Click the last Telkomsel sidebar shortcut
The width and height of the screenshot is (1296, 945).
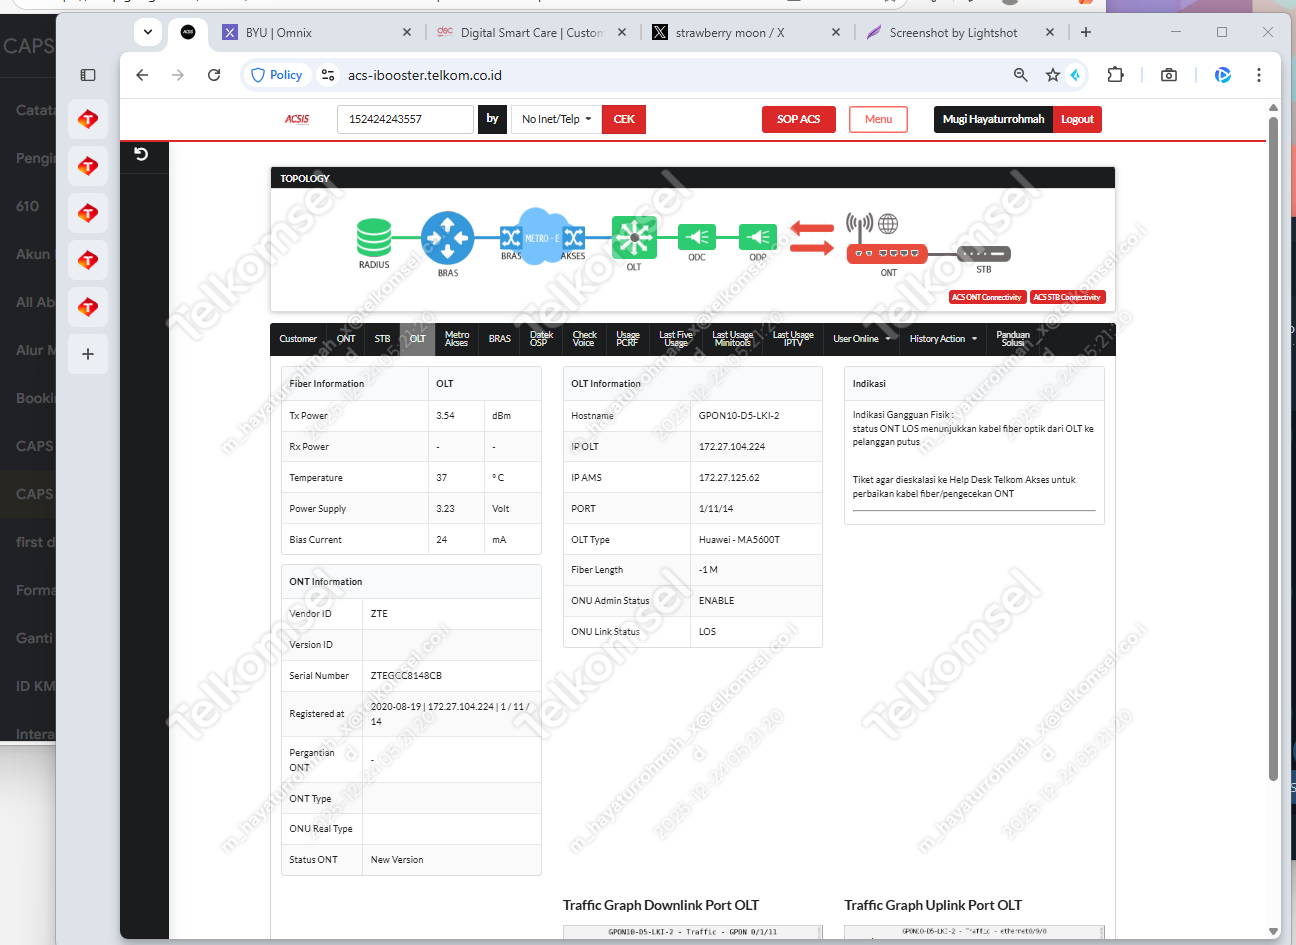(88, 307)
